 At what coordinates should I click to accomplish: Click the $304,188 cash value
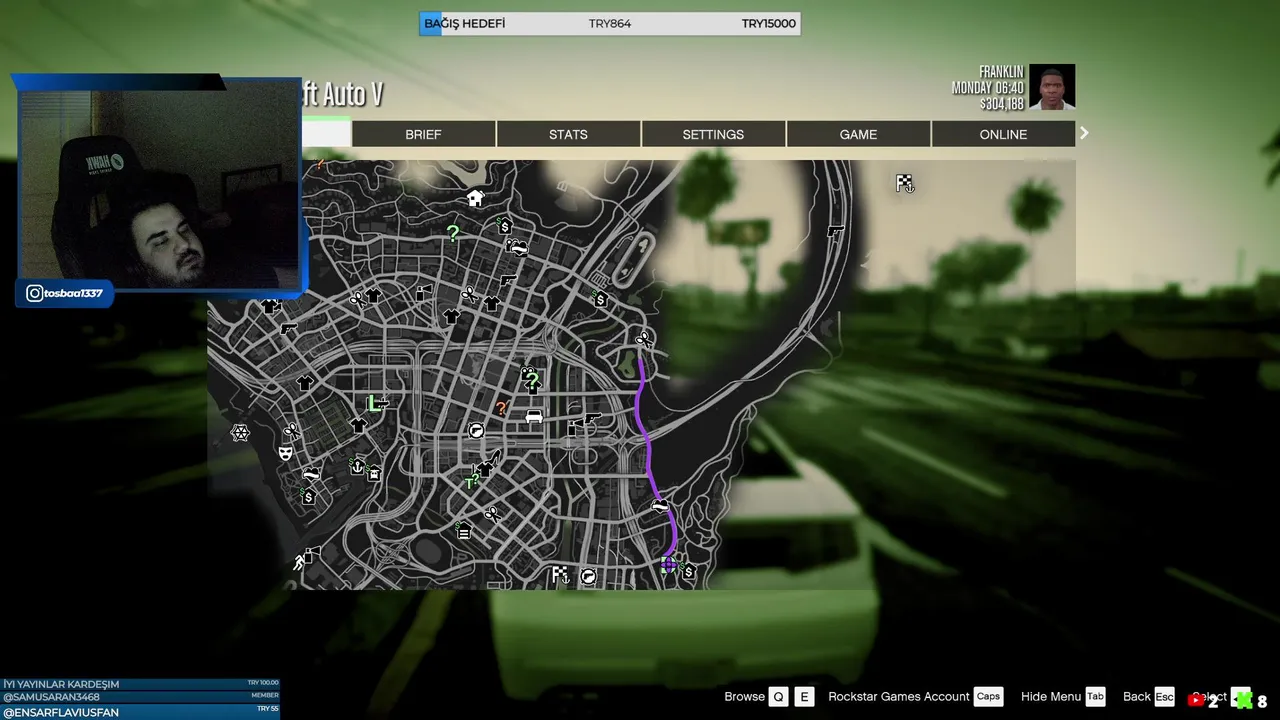pos(1002,104)
